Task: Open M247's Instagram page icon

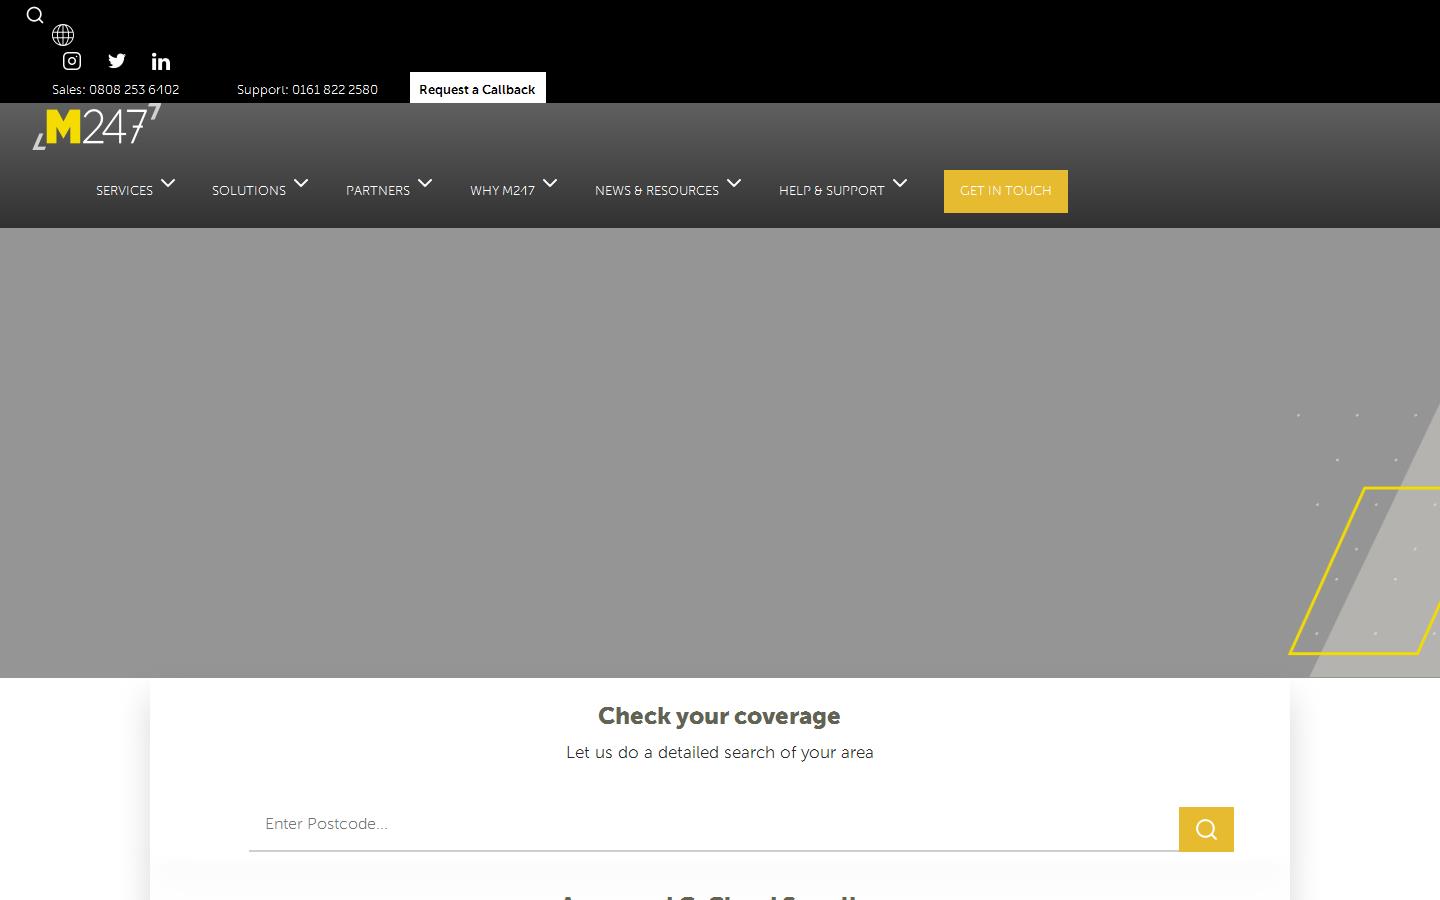Action: [72, 61]
